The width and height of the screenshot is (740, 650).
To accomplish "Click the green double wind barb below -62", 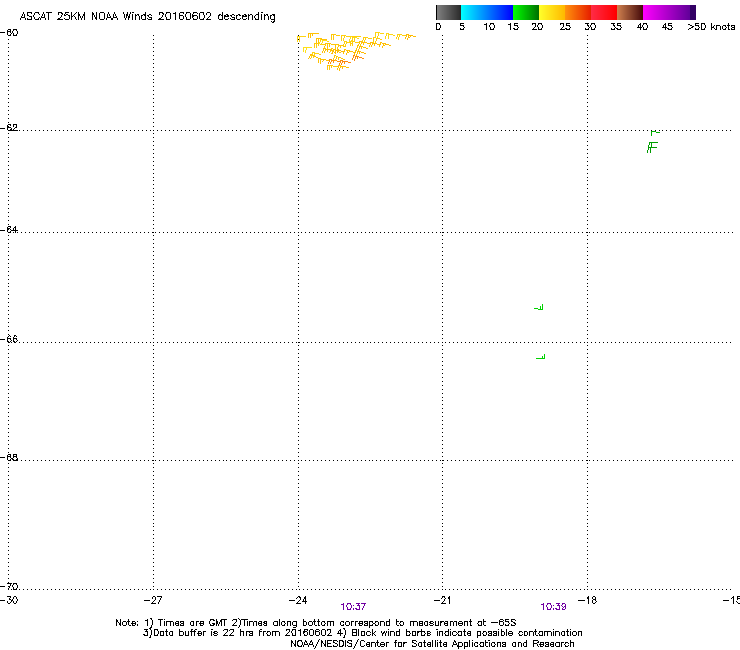I will 652,147.
